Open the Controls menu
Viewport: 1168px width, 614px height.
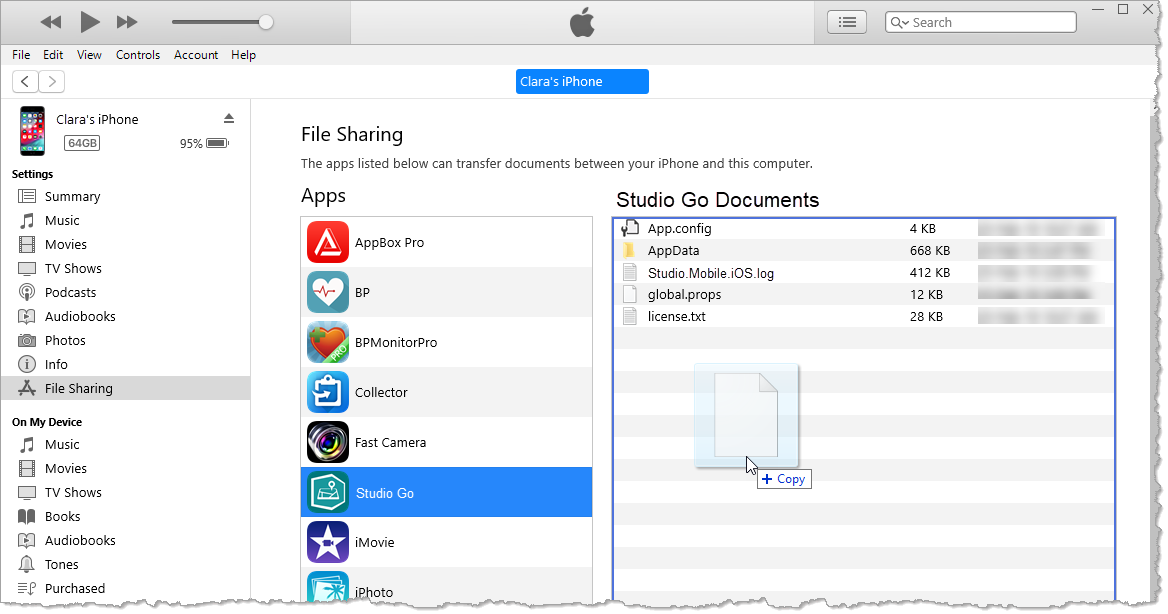pos(138,55)
